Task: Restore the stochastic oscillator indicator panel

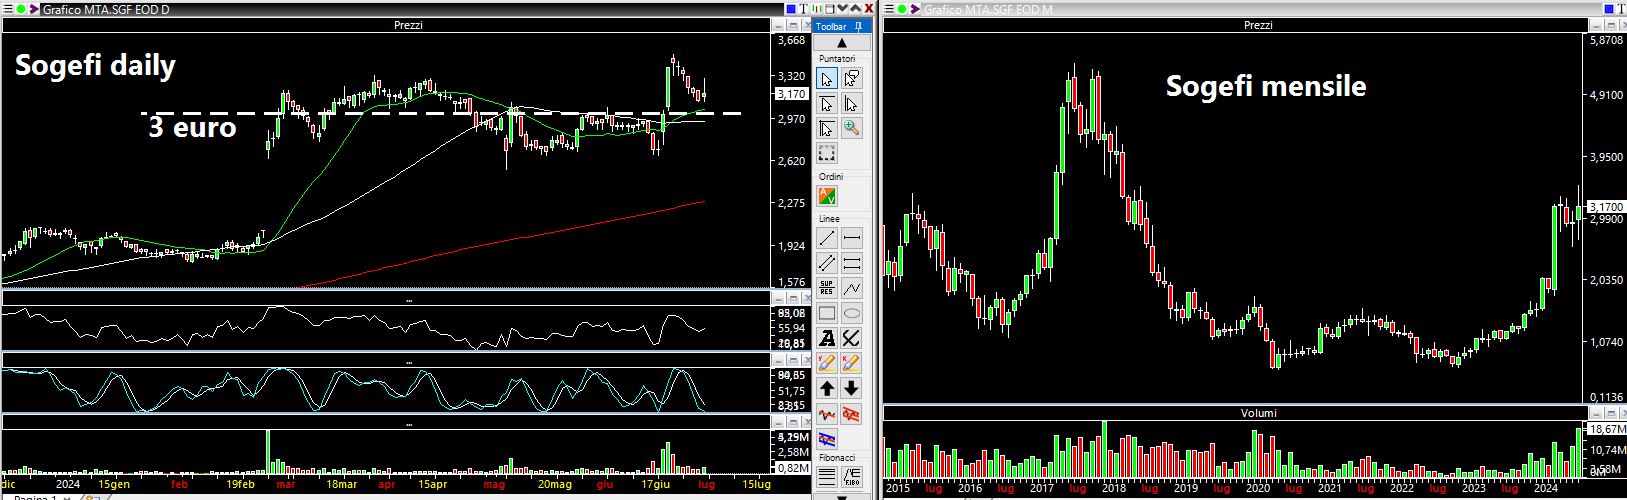Action: coord(793,359)
